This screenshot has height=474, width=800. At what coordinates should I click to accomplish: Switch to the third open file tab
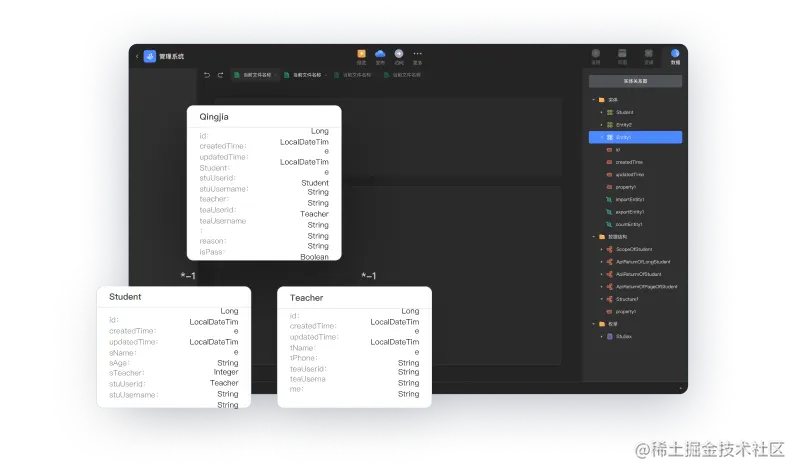[353, 75]
